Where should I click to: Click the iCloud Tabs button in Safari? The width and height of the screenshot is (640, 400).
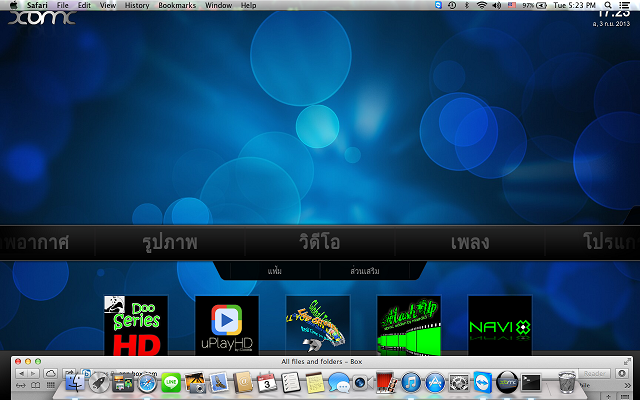(x=51, y=373)
